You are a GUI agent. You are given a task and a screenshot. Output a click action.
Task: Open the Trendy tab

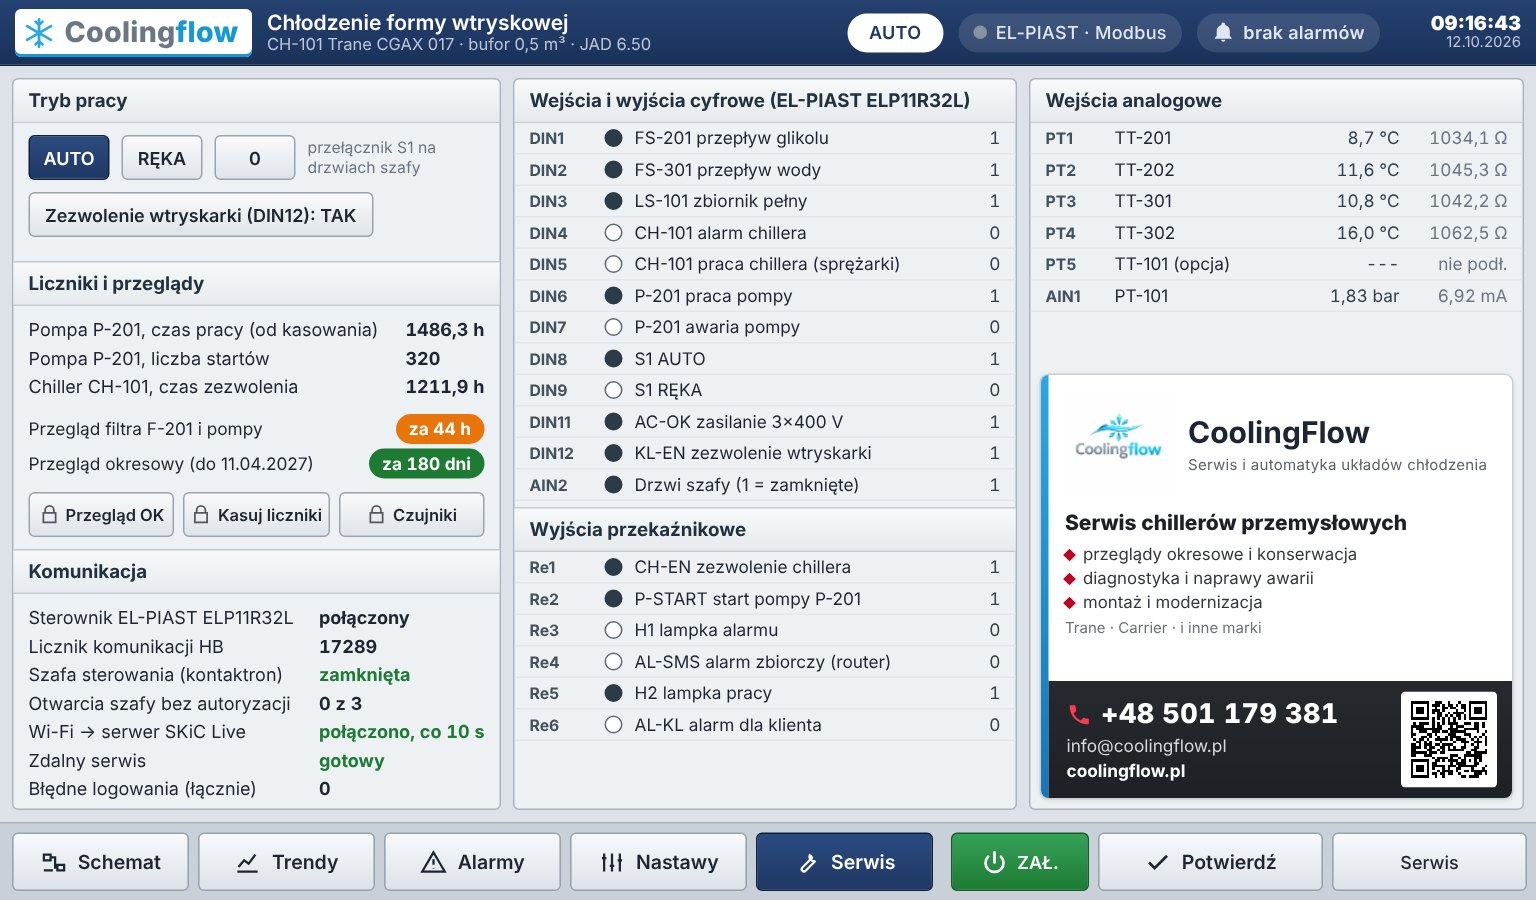click(286, 862)
